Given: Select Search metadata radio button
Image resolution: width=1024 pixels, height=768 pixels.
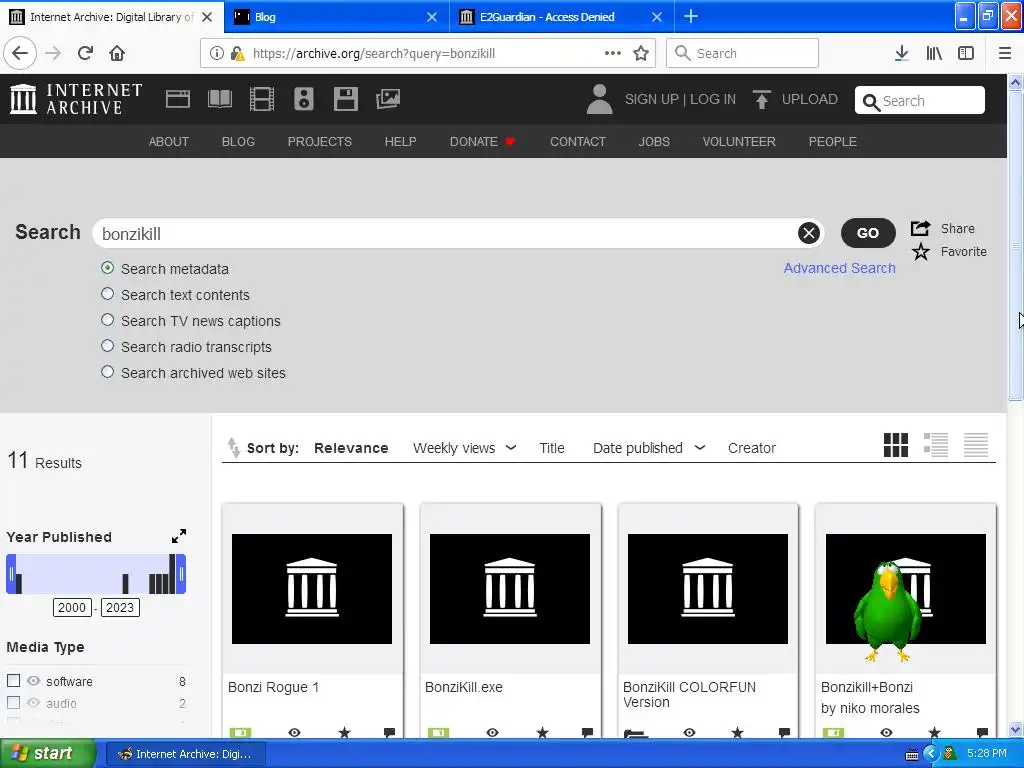Looking at the screenshot, I should (108, 268).
